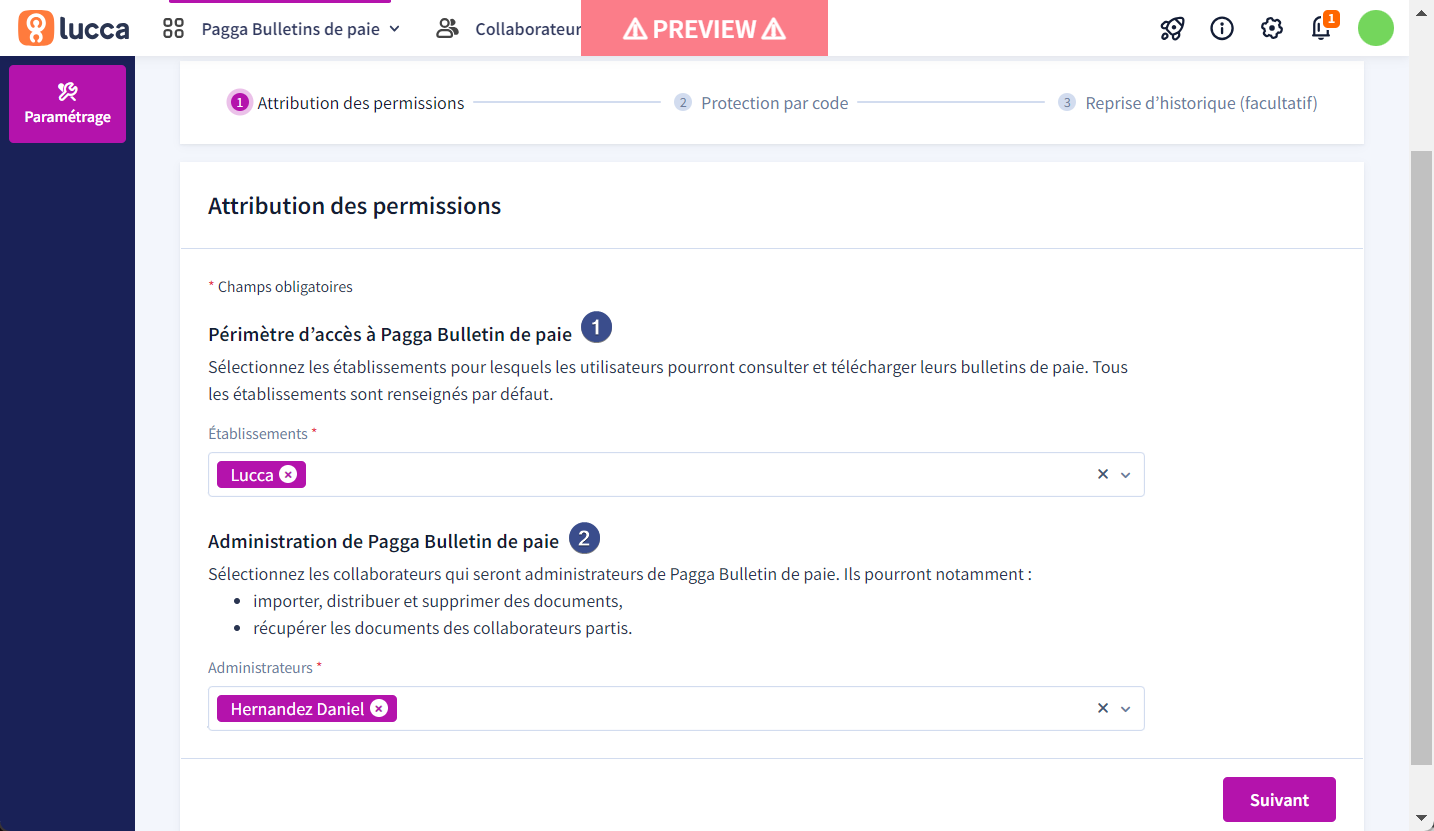The height and width of the screenshot is (831, 1434).
Task: Open Paramétrage in the sidebar
Action: click(67, 104)
